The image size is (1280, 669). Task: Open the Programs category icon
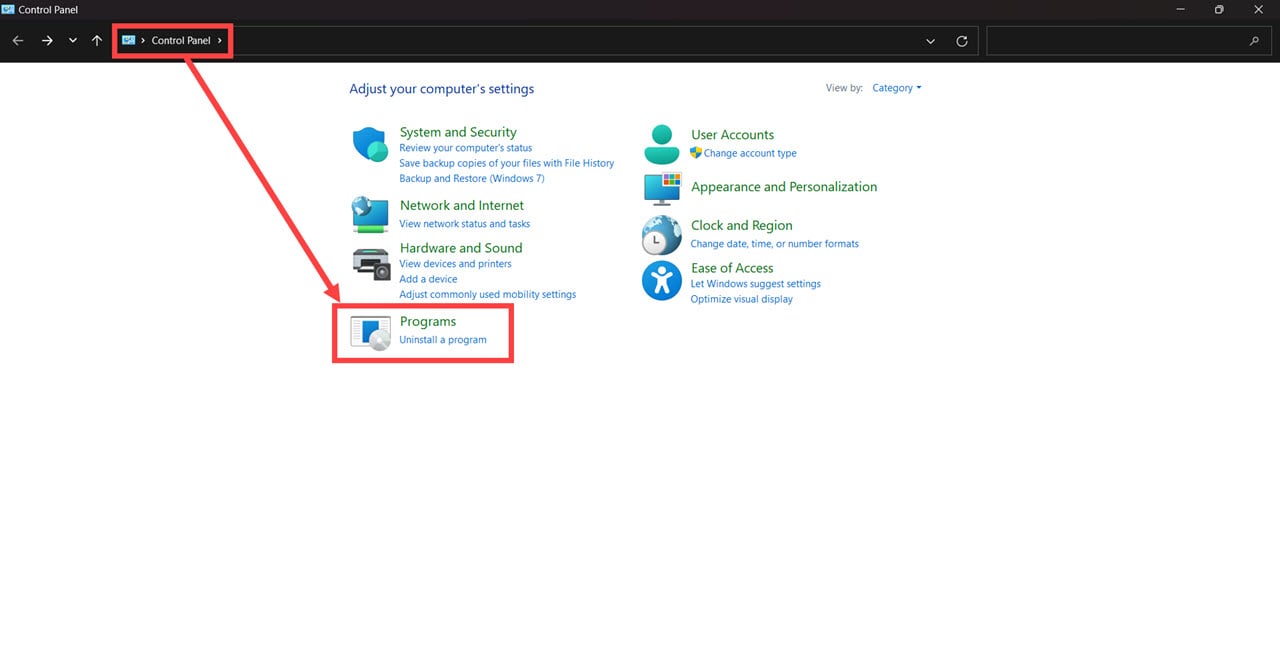coord(370,333)
